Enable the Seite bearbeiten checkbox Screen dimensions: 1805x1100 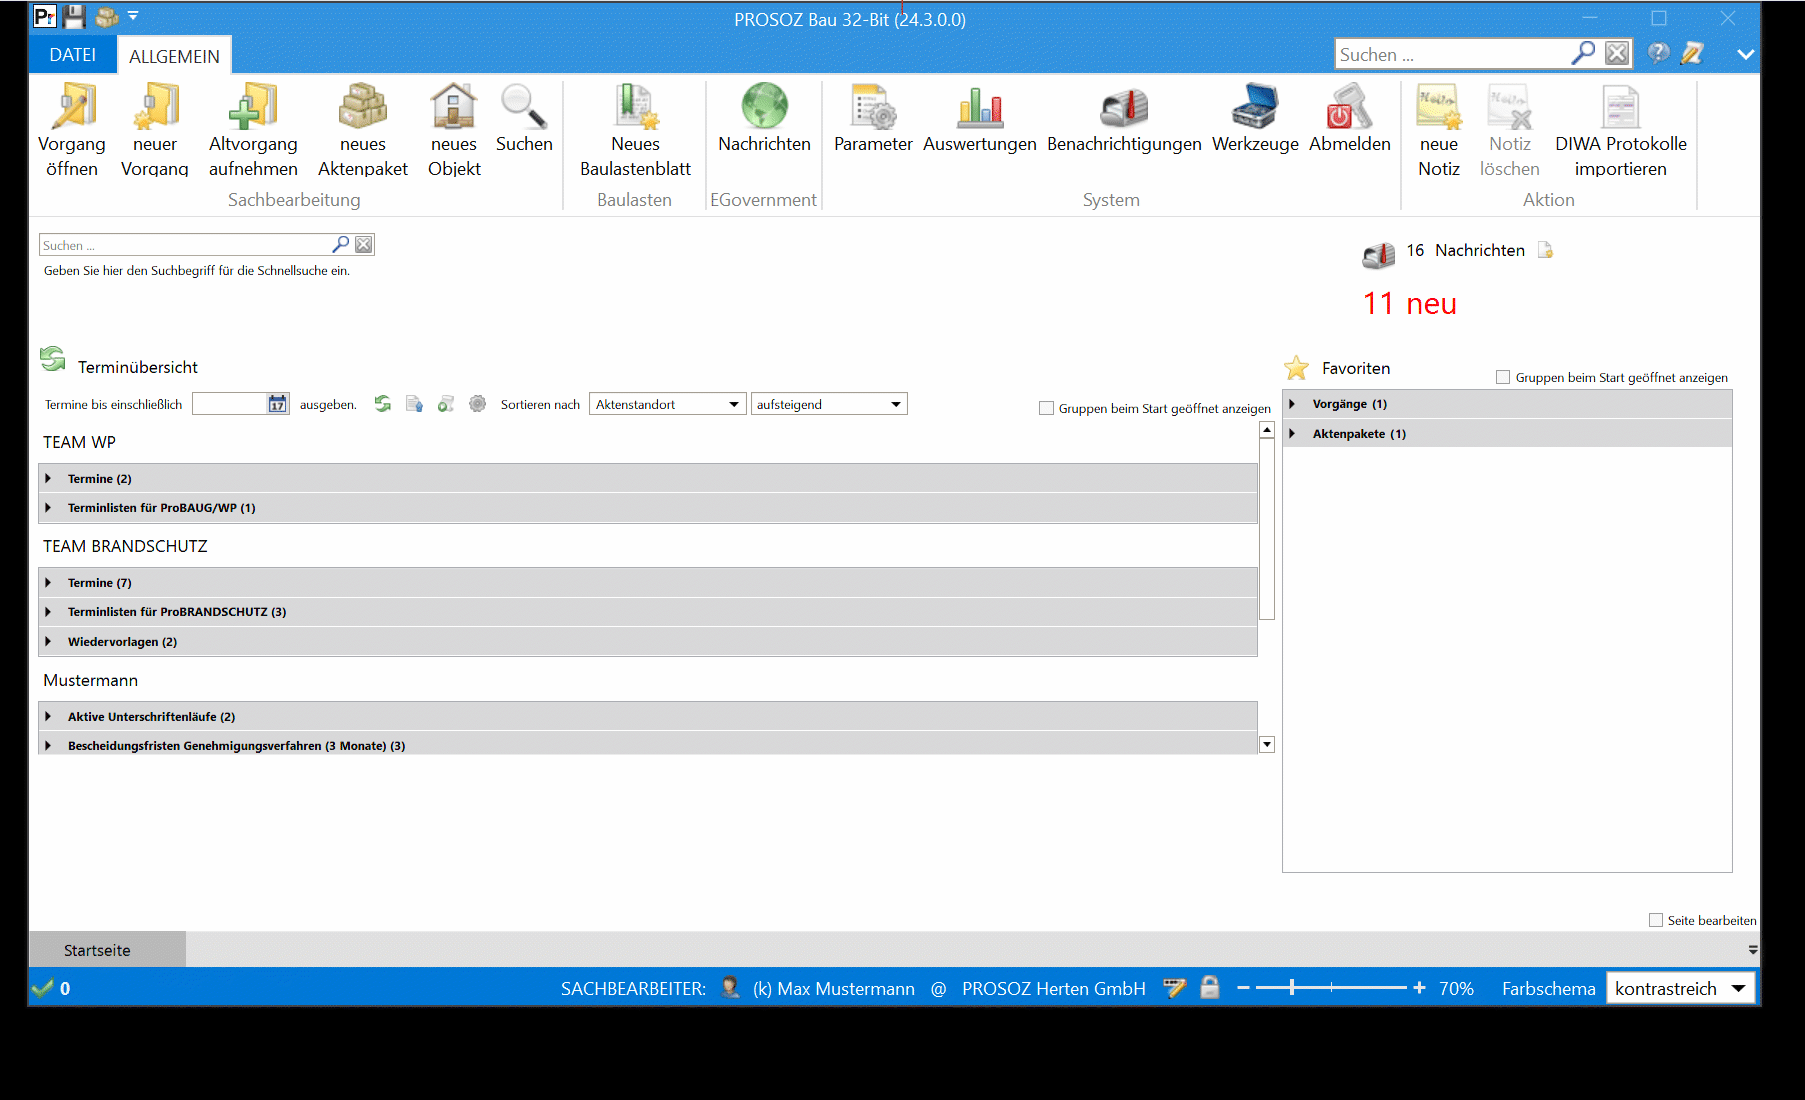pyautogui.click(x=1656, y=920)
